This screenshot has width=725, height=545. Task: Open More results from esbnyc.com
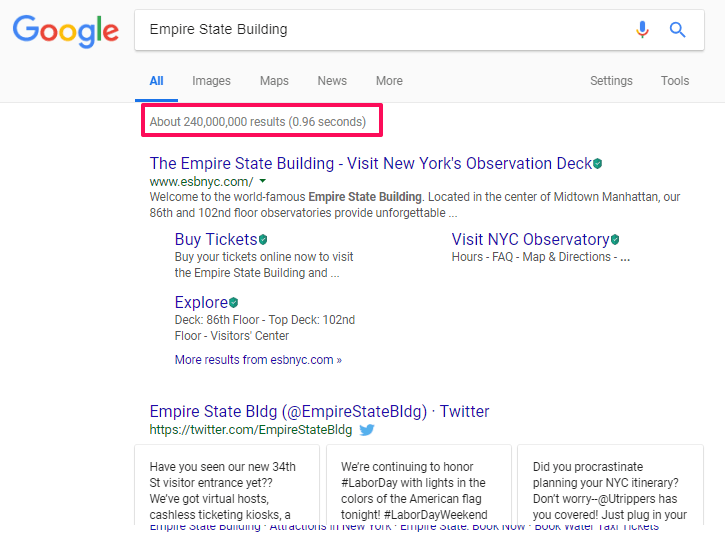[x=258, y=360]
